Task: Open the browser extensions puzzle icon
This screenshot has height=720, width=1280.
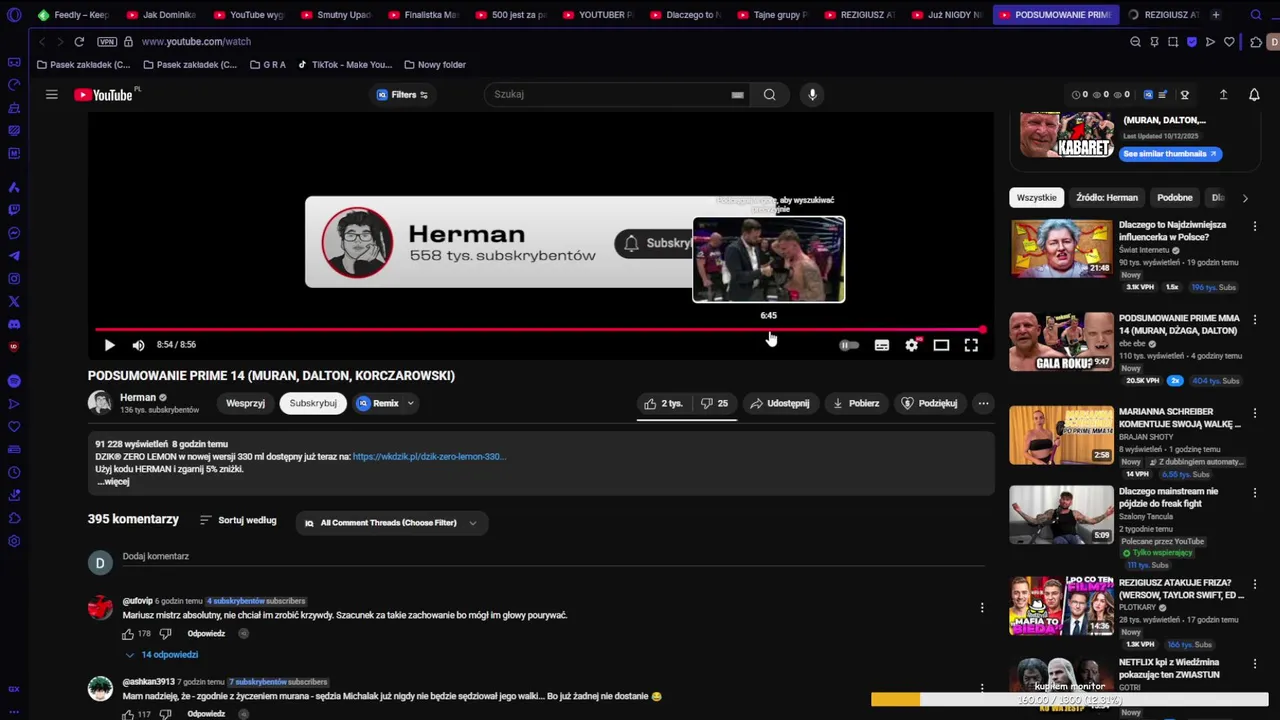Action: tap(1256, 42)
